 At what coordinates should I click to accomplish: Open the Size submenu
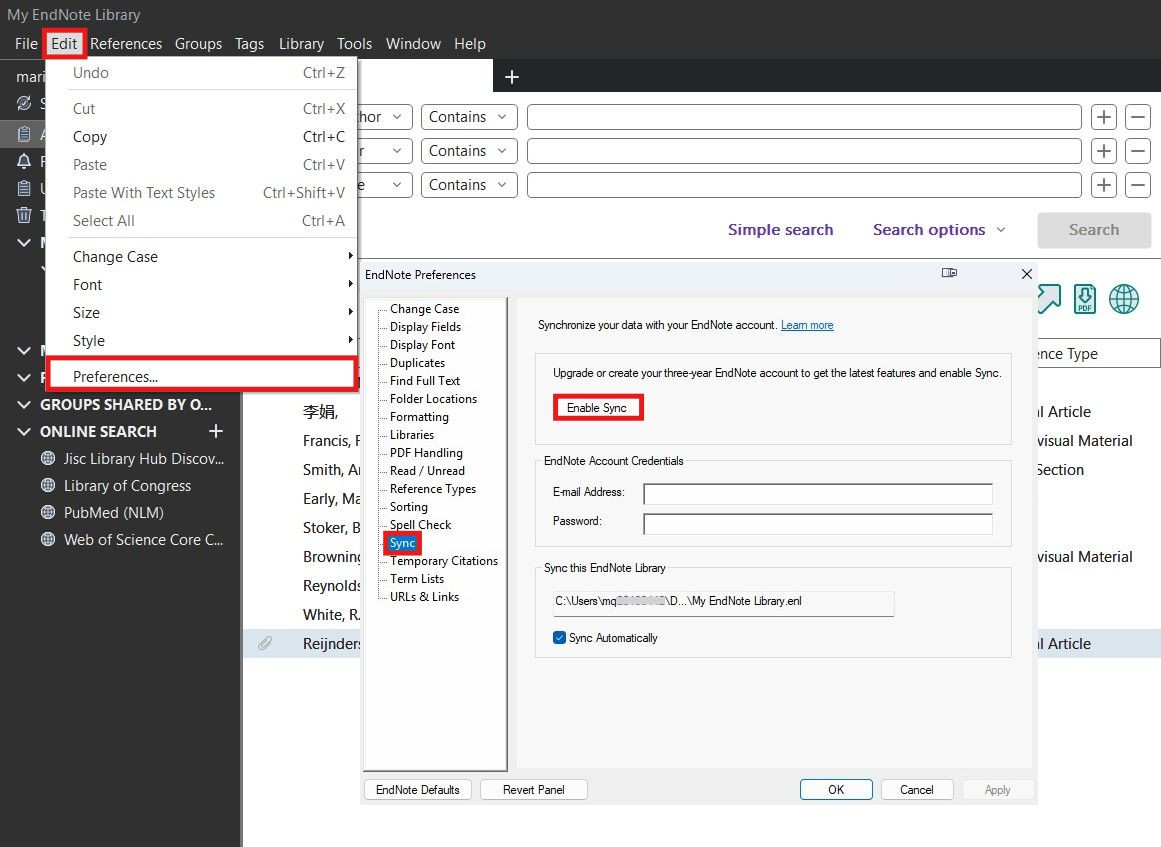coord(202,313)
